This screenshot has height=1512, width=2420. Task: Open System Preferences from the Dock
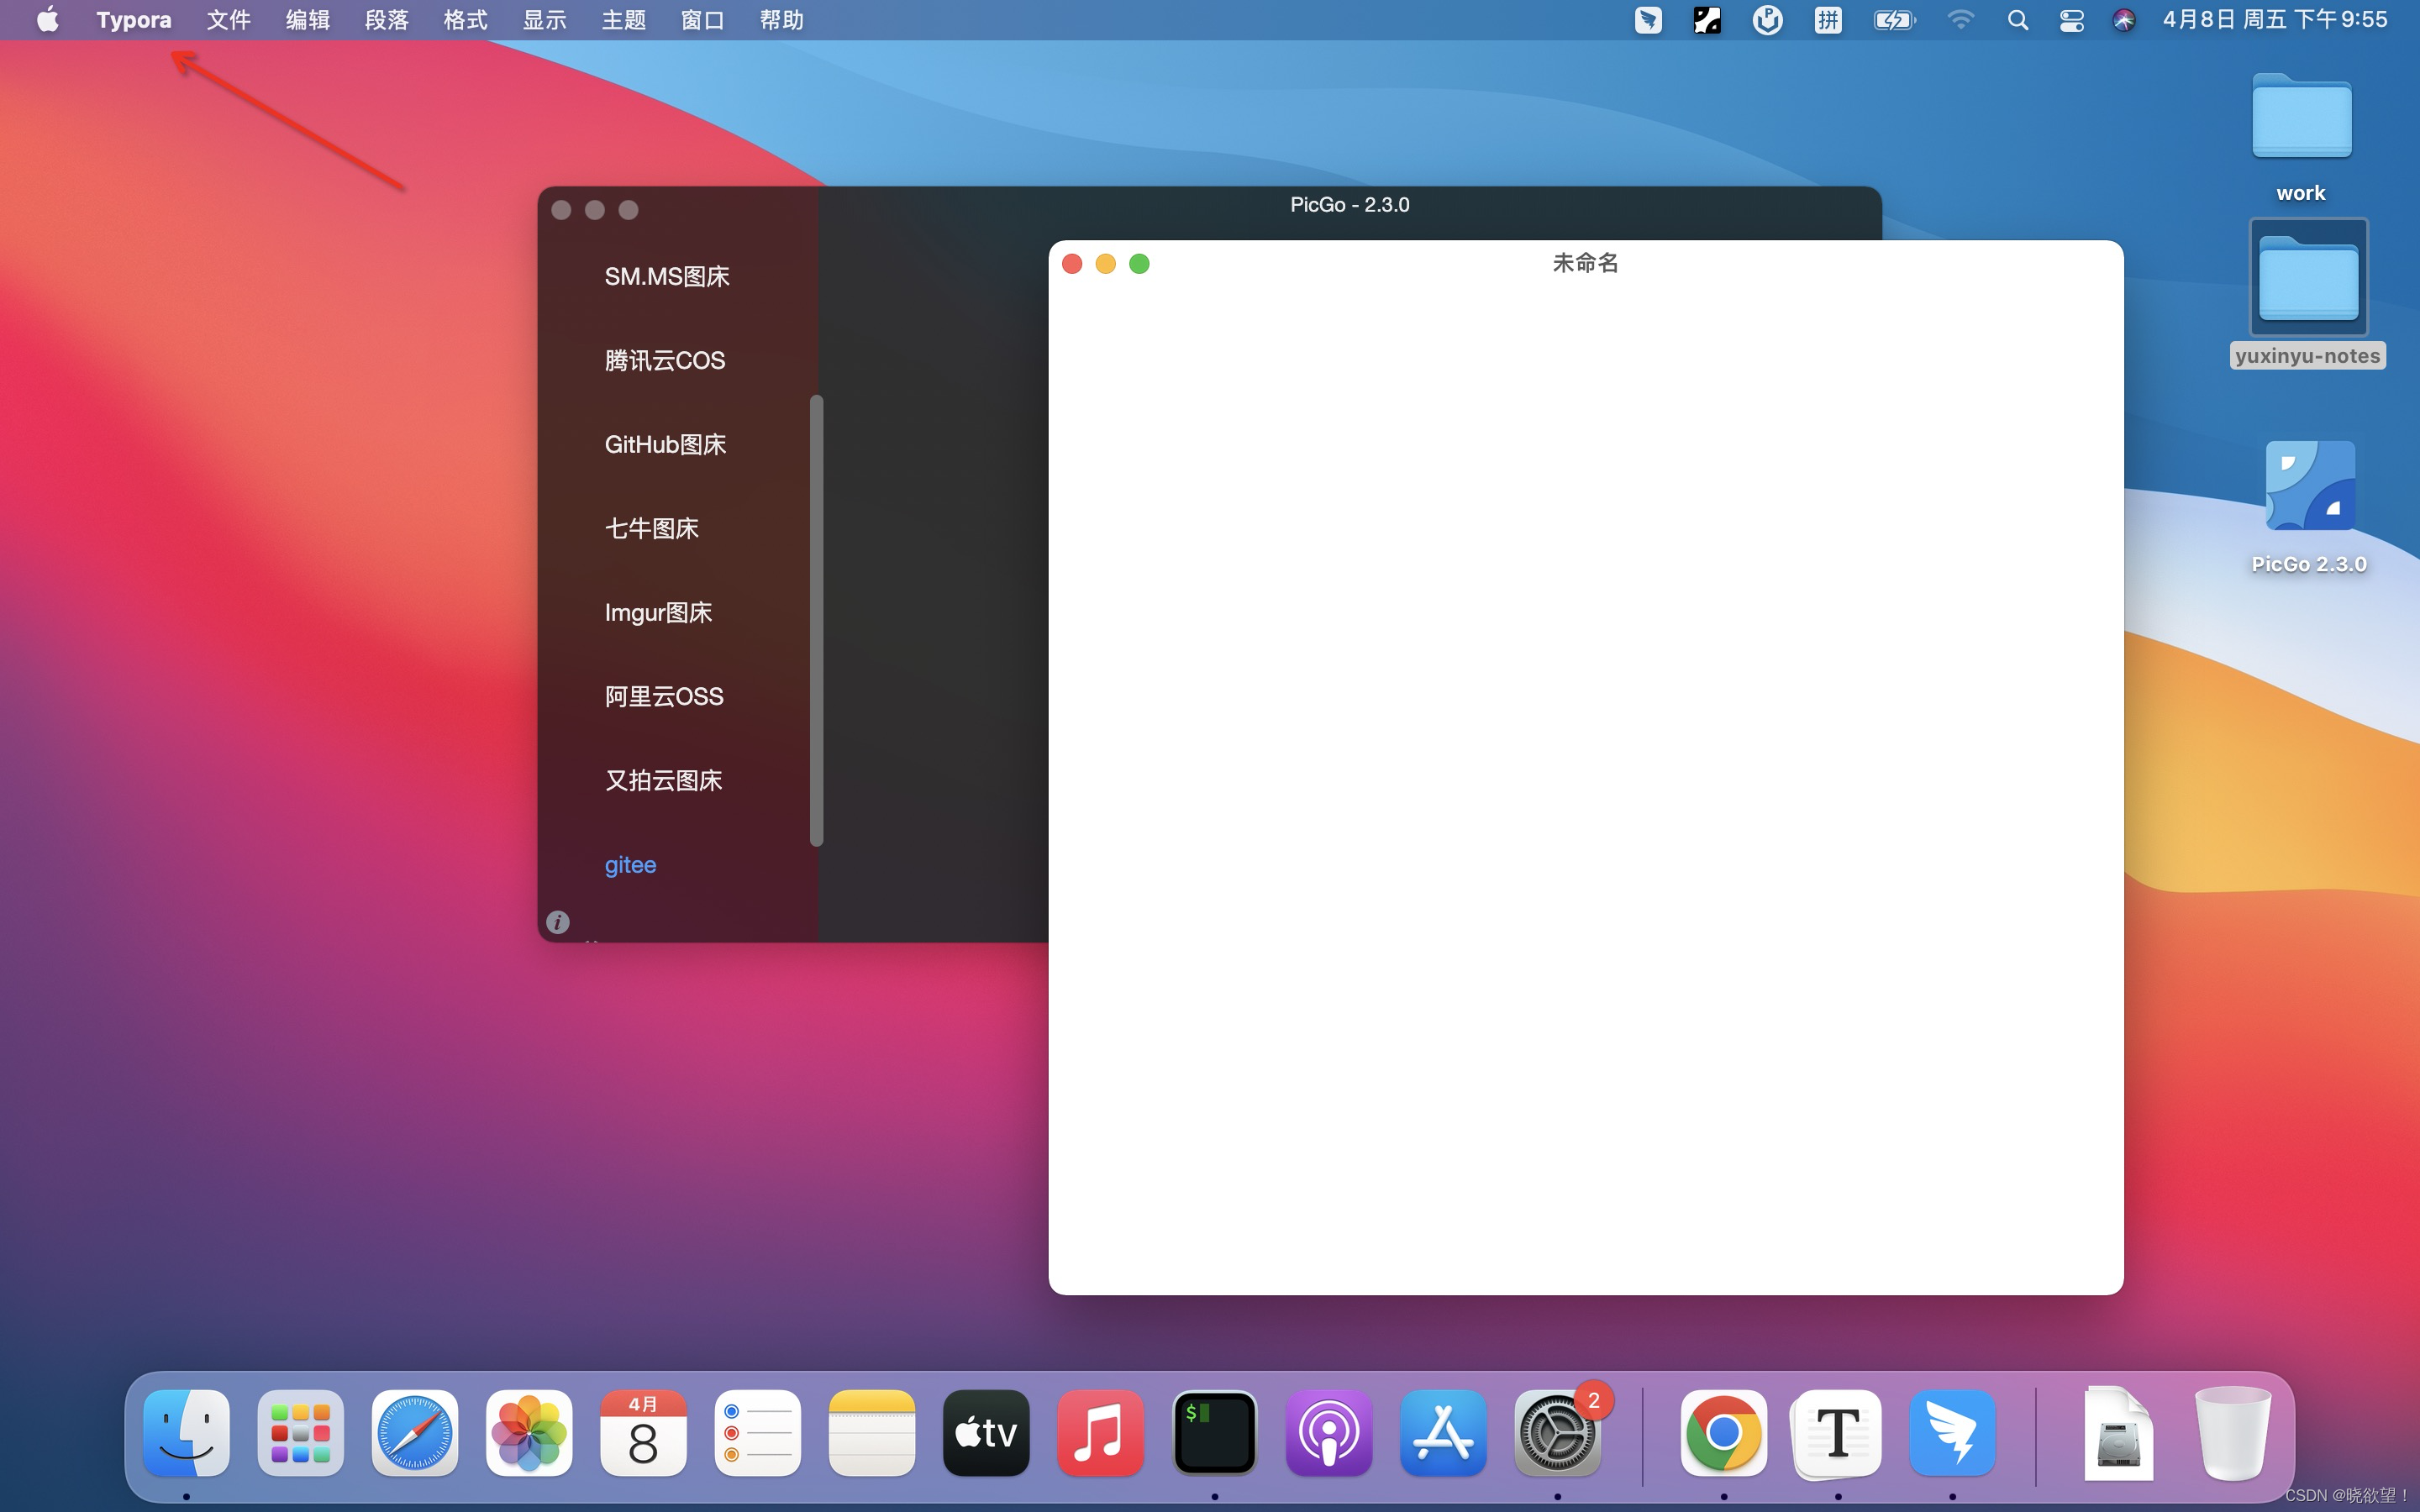(x=1557, y=1433)
